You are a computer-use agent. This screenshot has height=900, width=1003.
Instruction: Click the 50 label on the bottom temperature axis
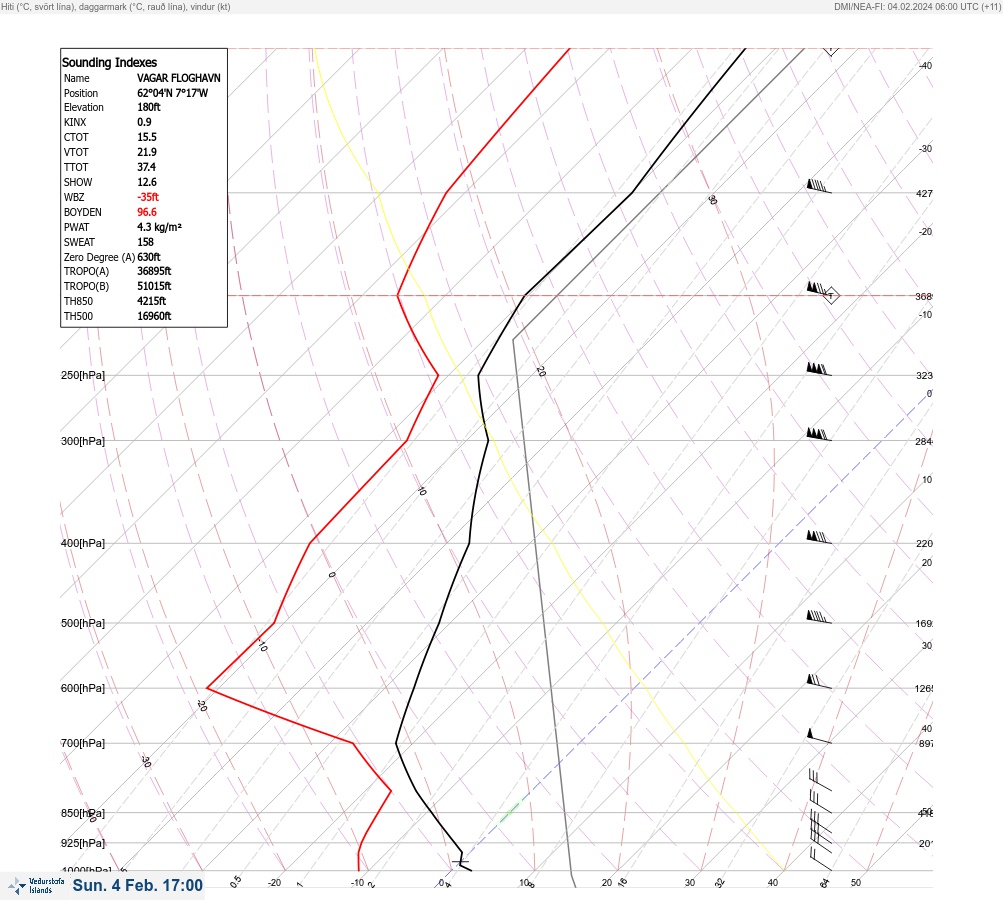click(x=856, y=883)
